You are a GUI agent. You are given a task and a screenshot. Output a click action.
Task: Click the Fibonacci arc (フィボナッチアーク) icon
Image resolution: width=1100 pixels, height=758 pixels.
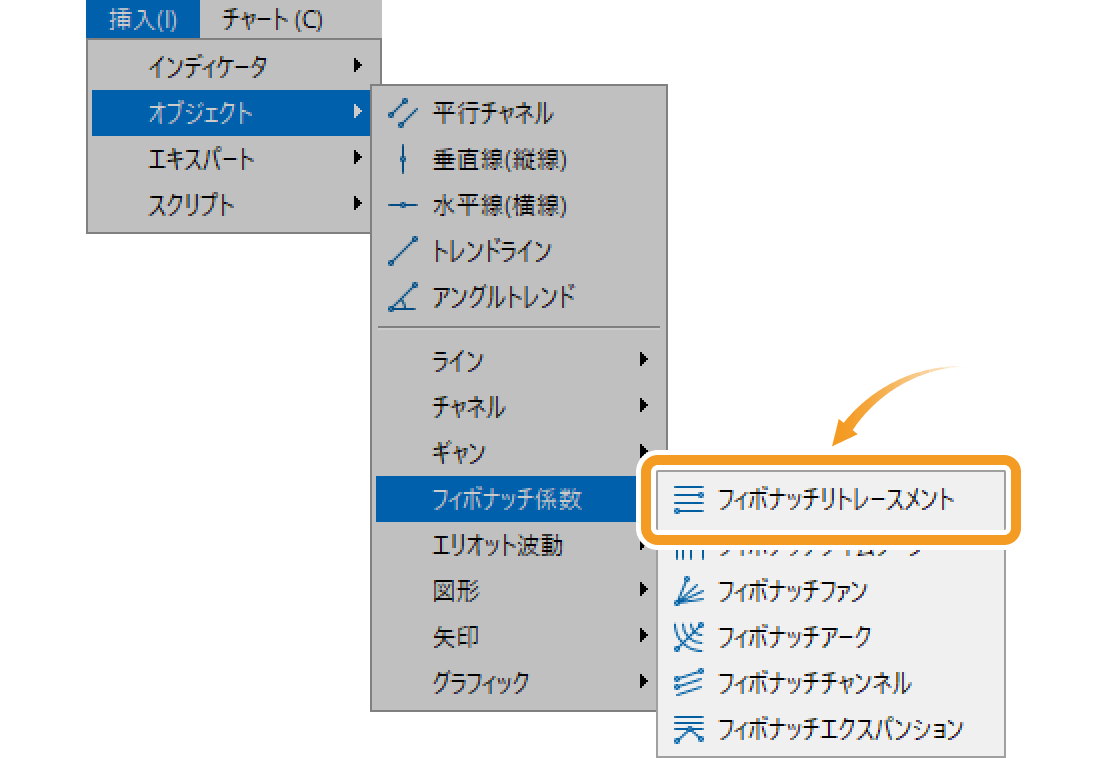pyautogui.click(x=688, y=637)
